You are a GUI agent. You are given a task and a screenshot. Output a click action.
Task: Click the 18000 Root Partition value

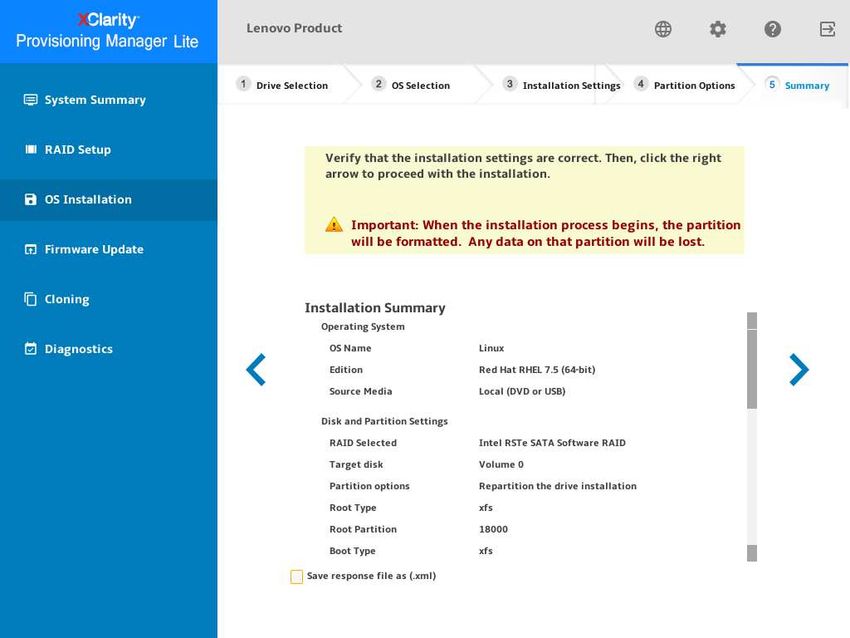[493, 530]
